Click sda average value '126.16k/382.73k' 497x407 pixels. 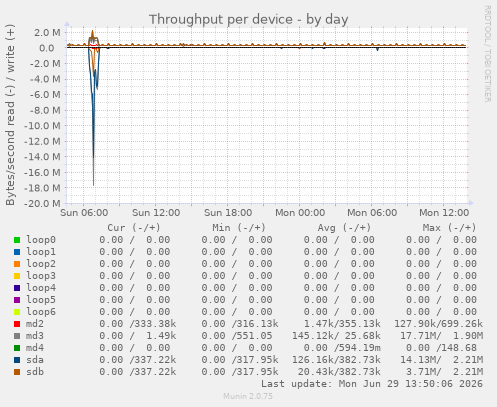[x=336, y=360]
